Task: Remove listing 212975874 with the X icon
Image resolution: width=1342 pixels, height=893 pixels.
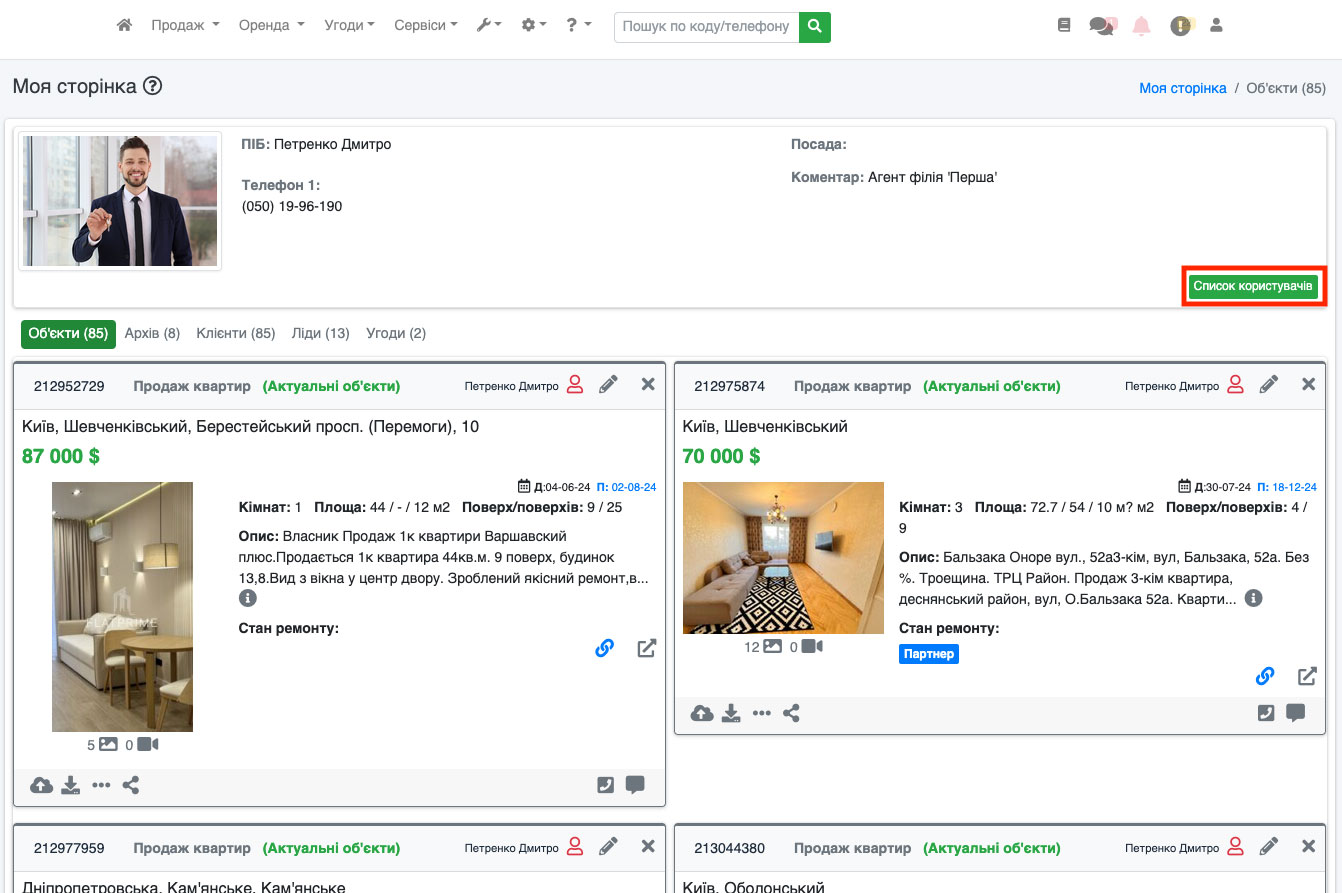Action: [1308, 385]
